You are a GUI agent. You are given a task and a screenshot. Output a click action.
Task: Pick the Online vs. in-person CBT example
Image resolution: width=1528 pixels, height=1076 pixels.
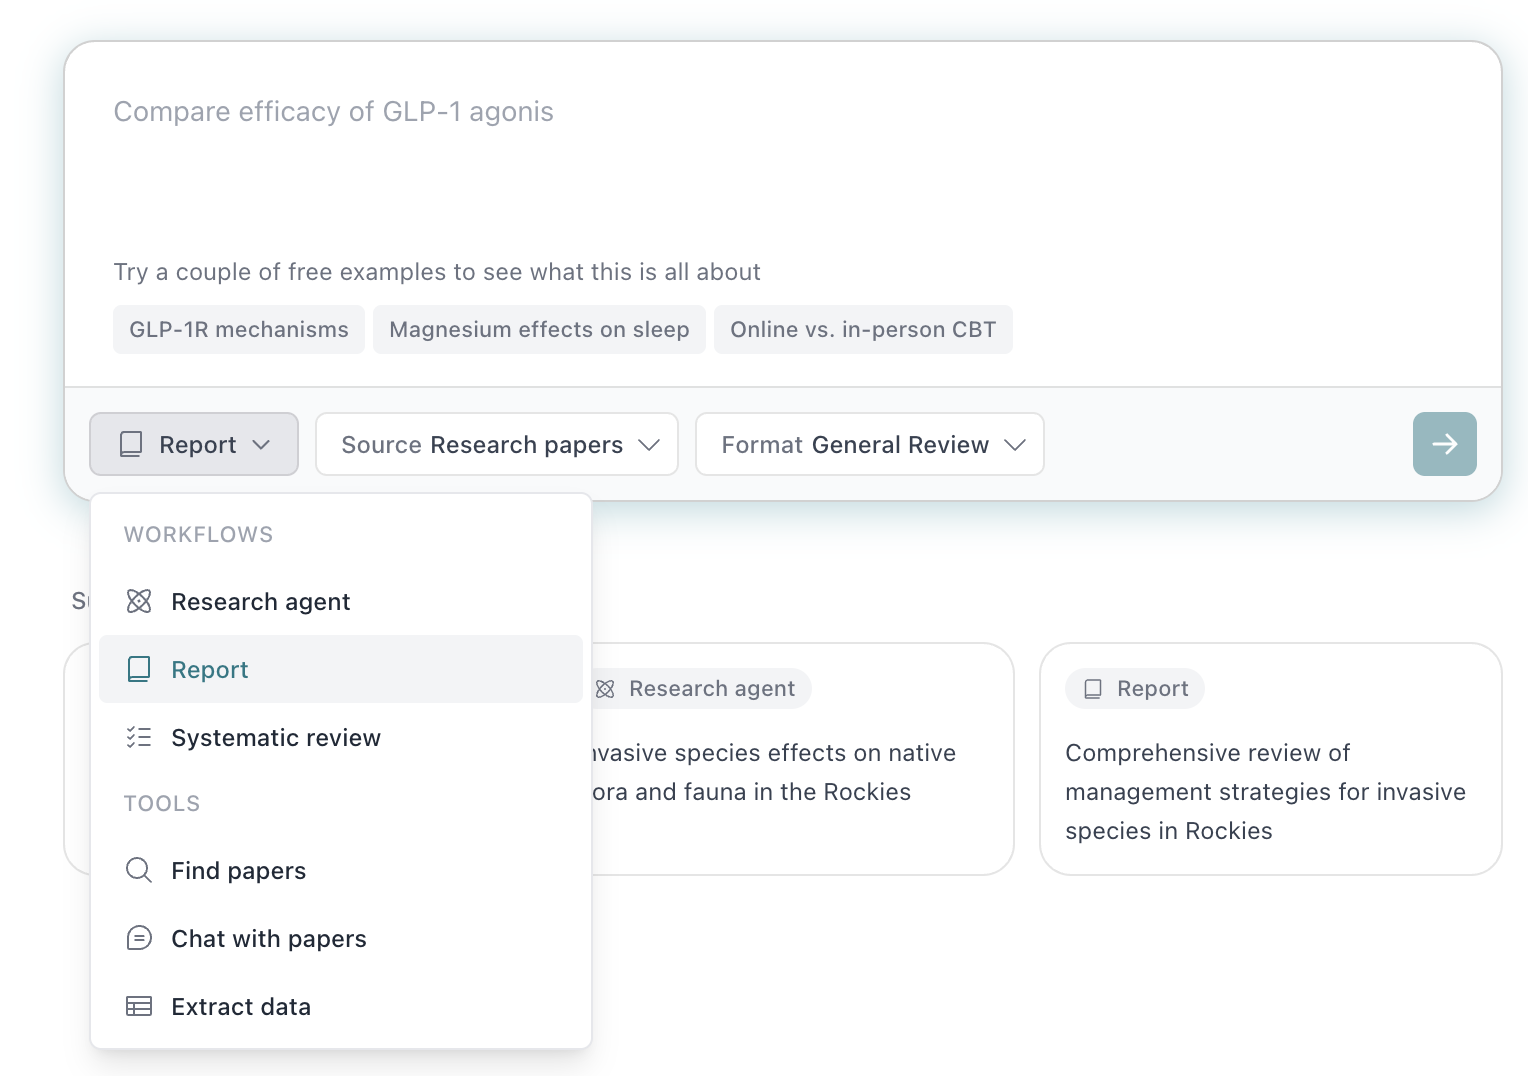[863, 330]
